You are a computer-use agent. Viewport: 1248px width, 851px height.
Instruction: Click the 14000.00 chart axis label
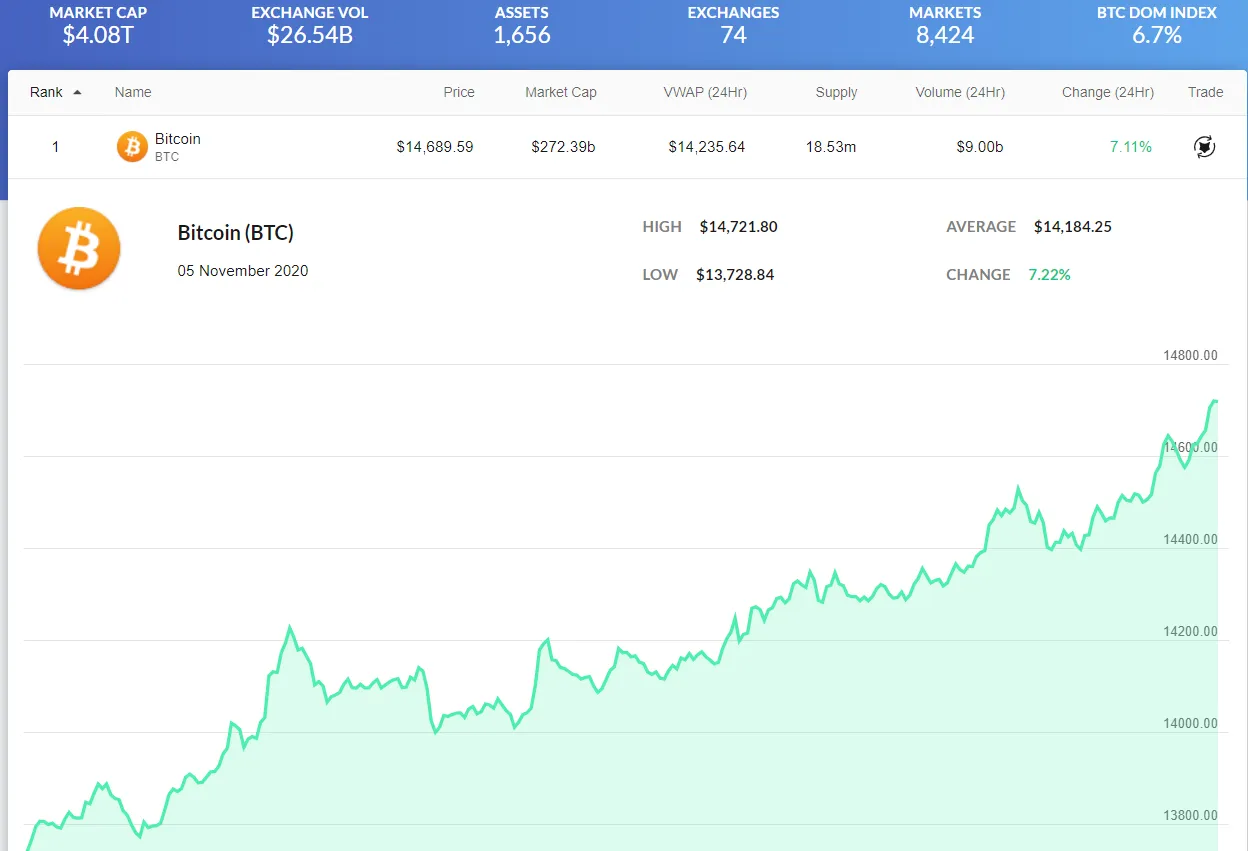click(x=1190, y=723)
